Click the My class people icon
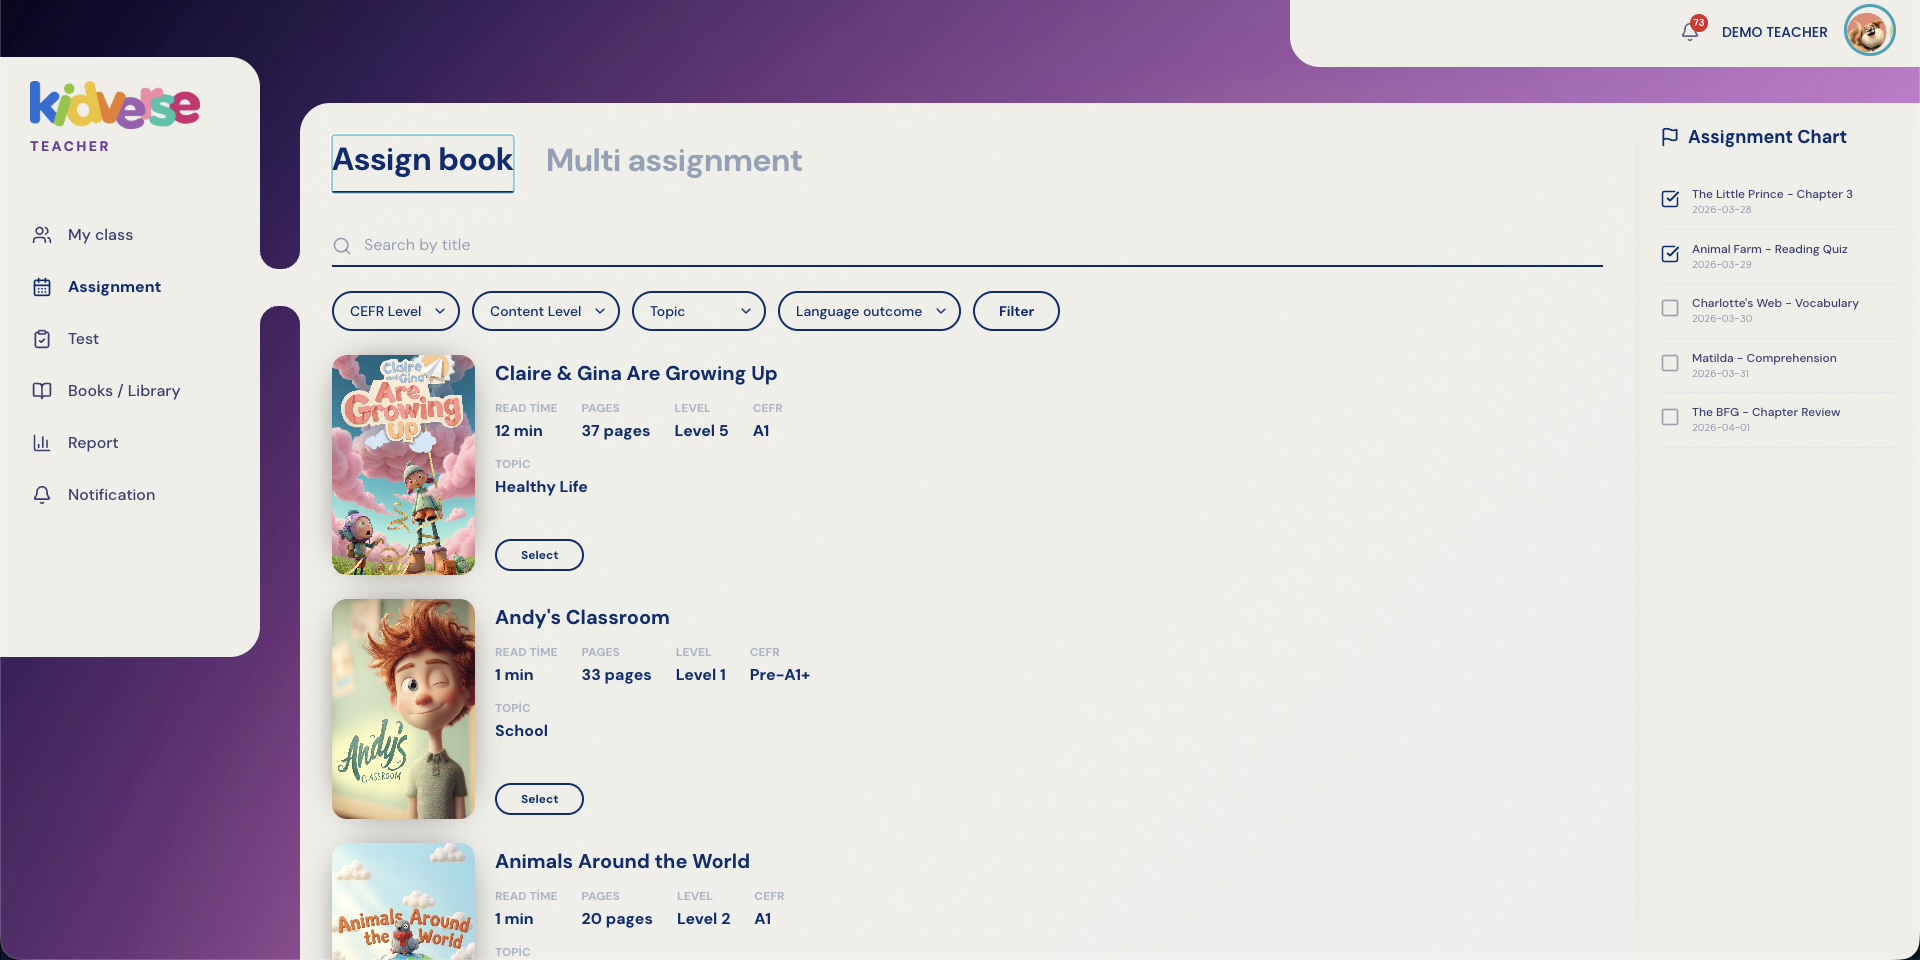Image resolution: width=1920 pixels, height=960 pixels. click(42, 235)
